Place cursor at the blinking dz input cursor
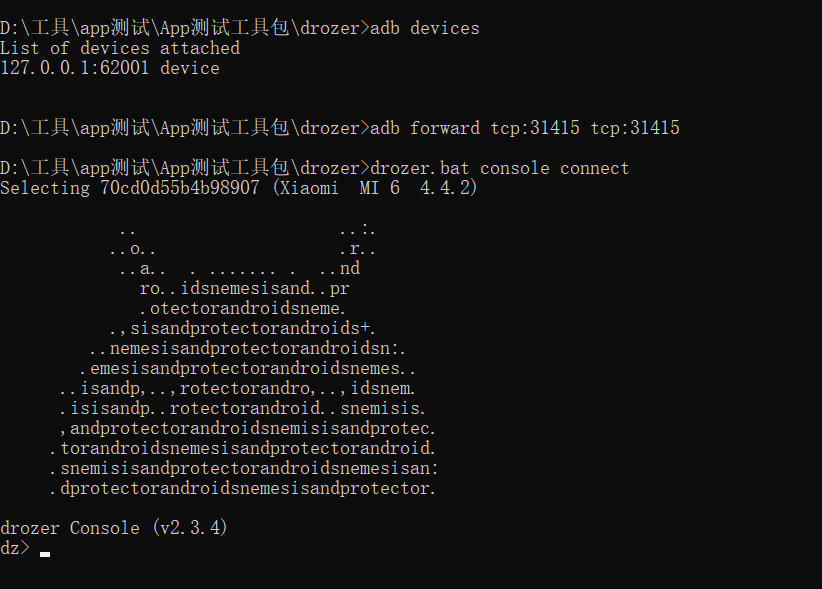The width and height of the screenshot is (822, 589). 45,552
